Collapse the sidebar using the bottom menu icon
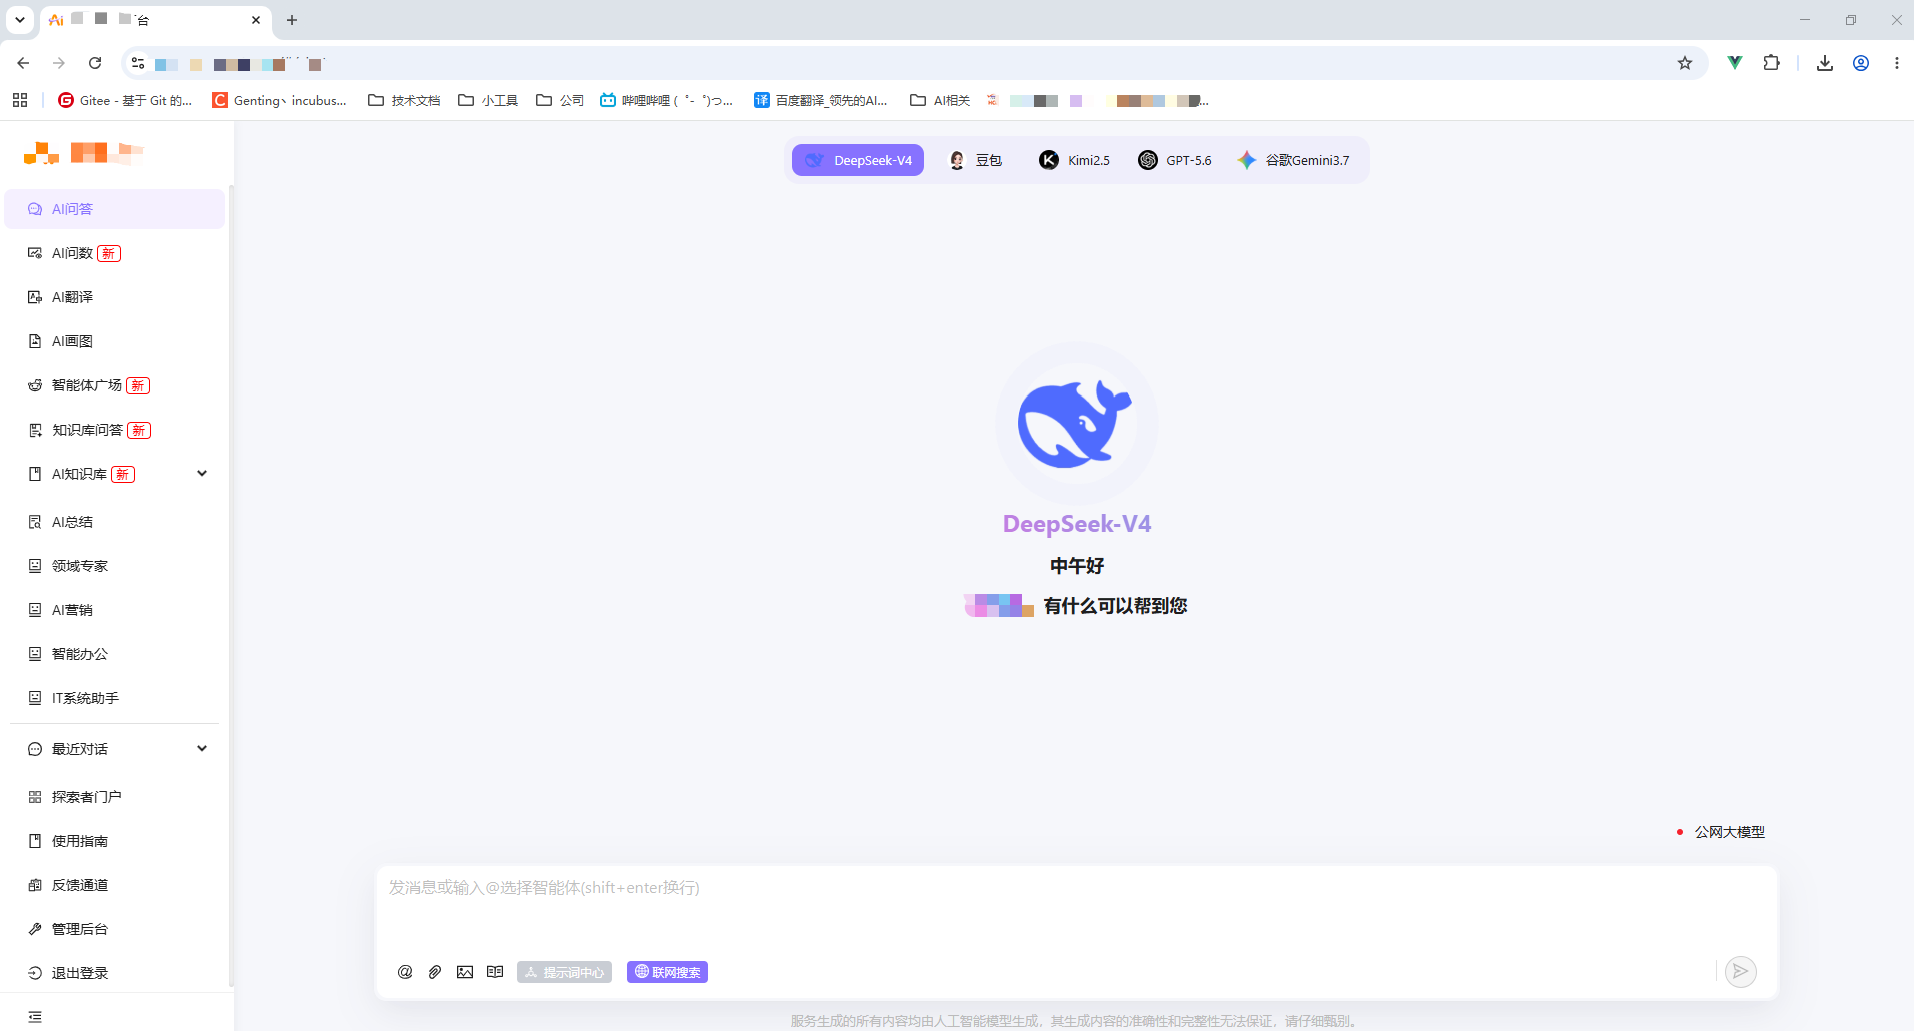 click(x=35, y=1017)
